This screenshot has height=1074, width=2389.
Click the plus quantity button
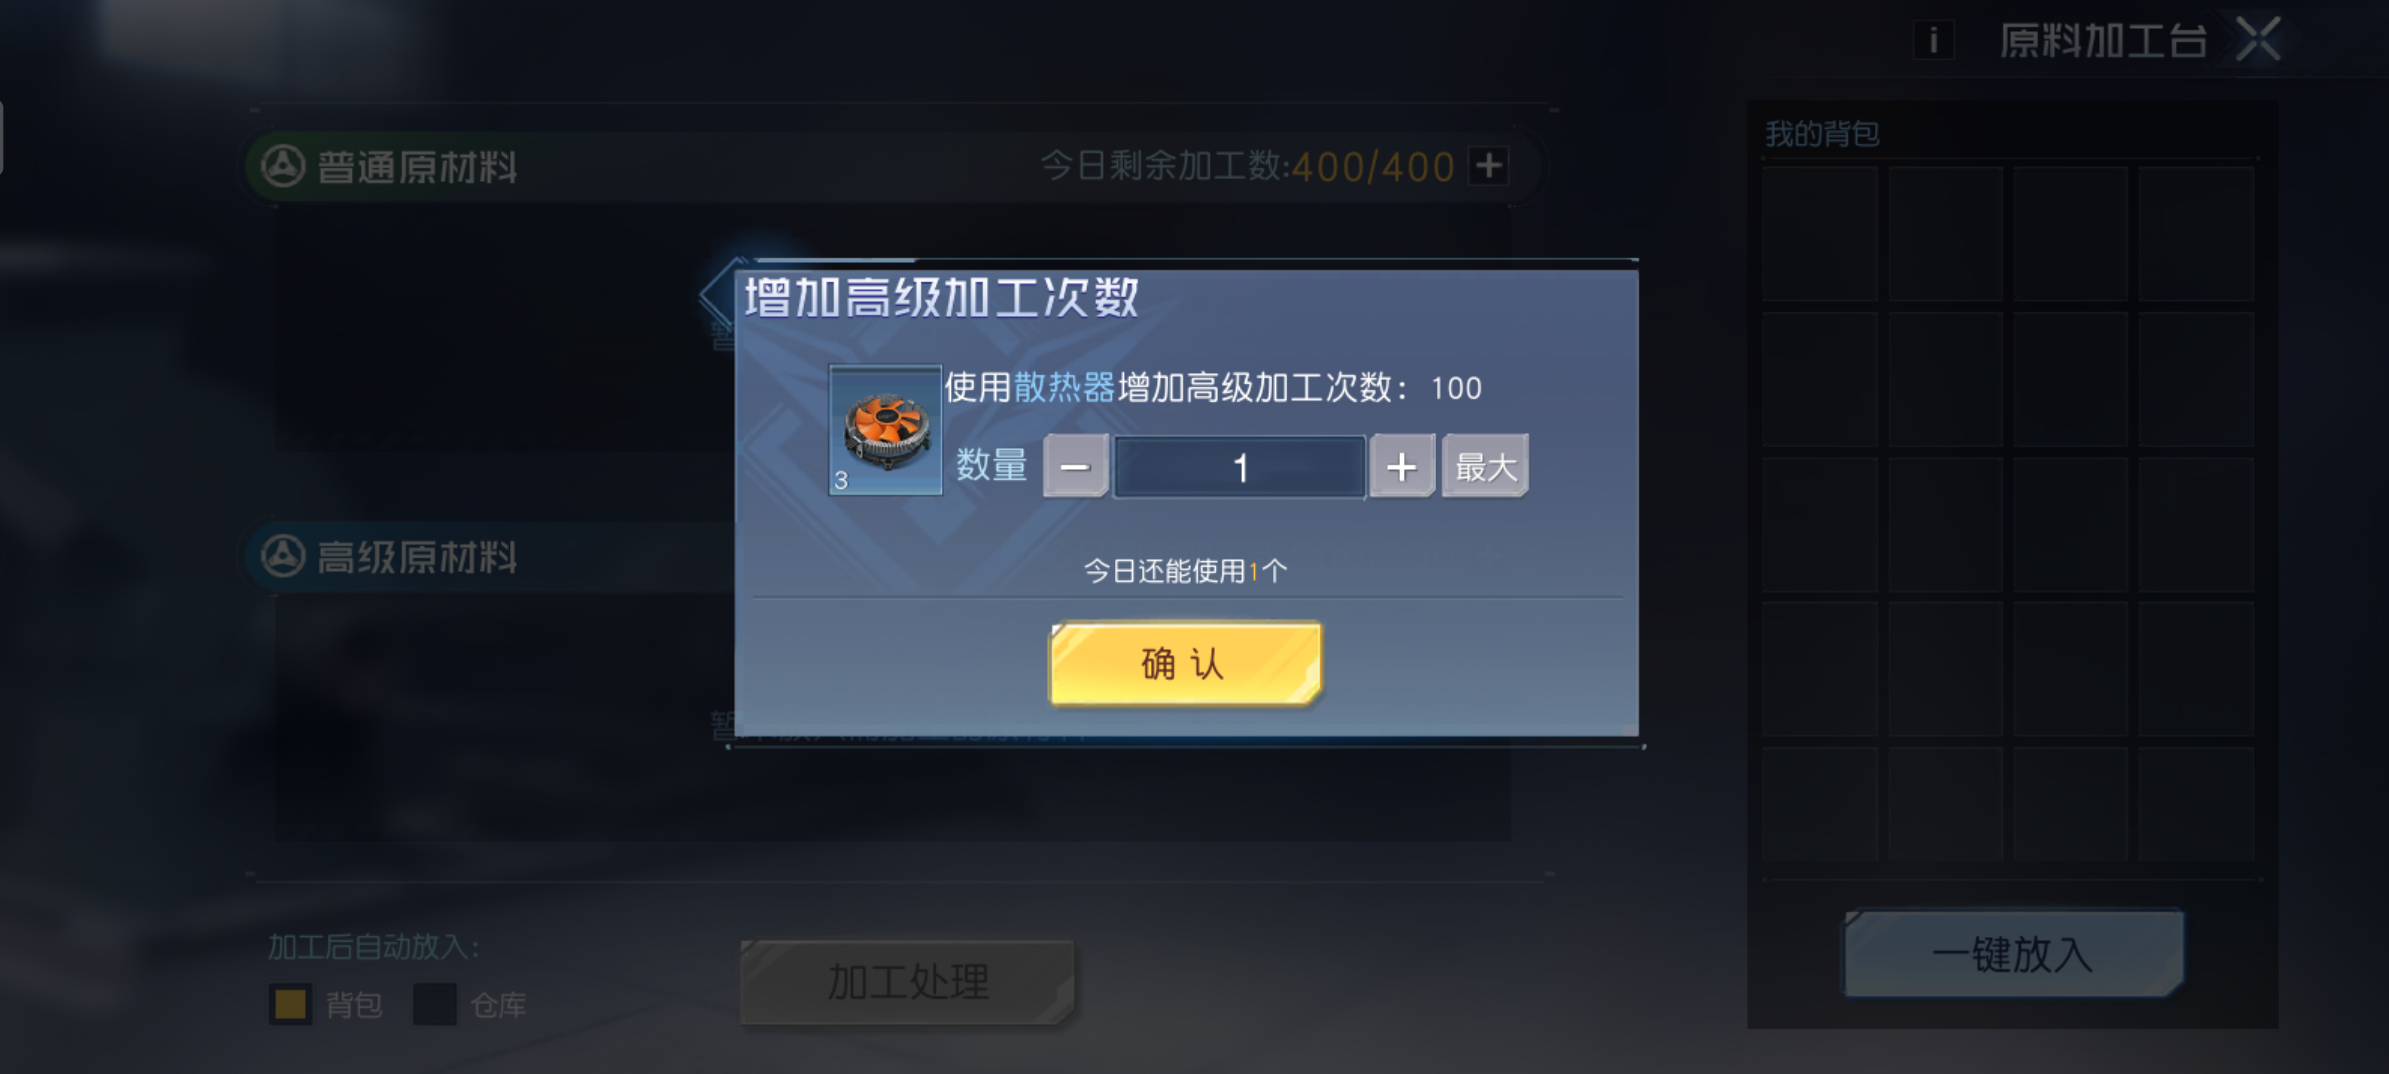1402,466
